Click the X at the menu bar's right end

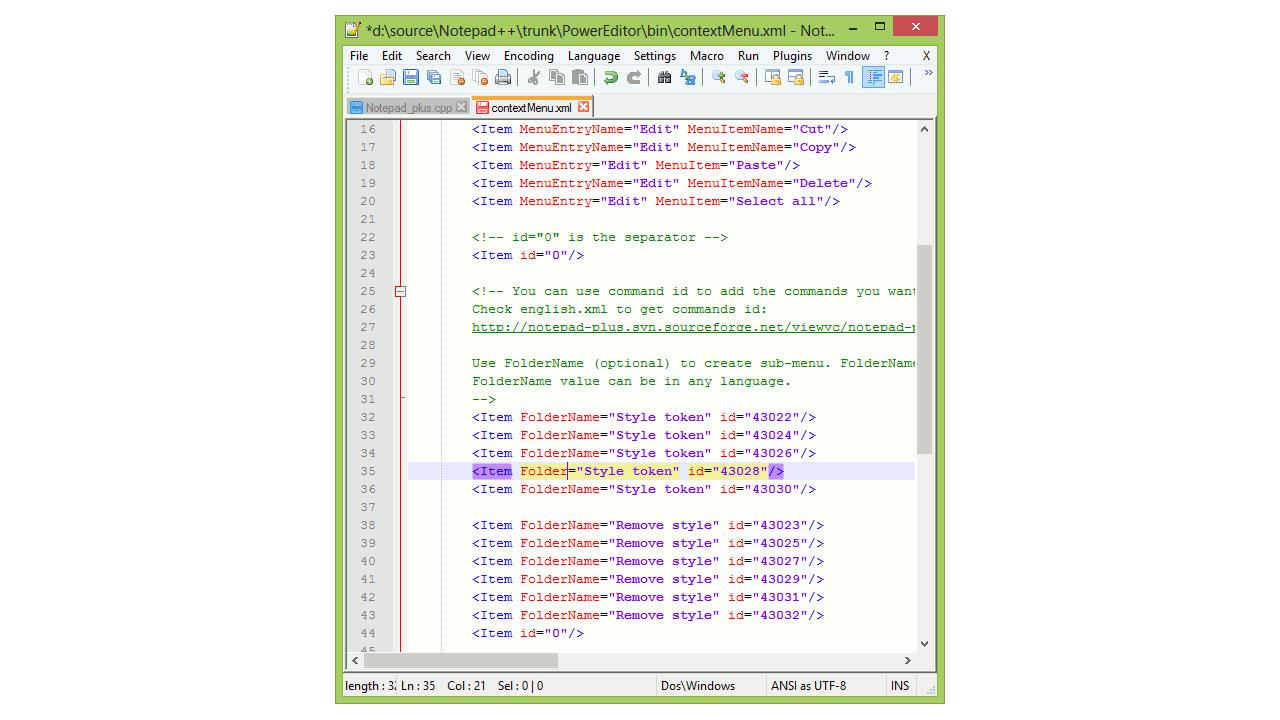coord(926,56)
